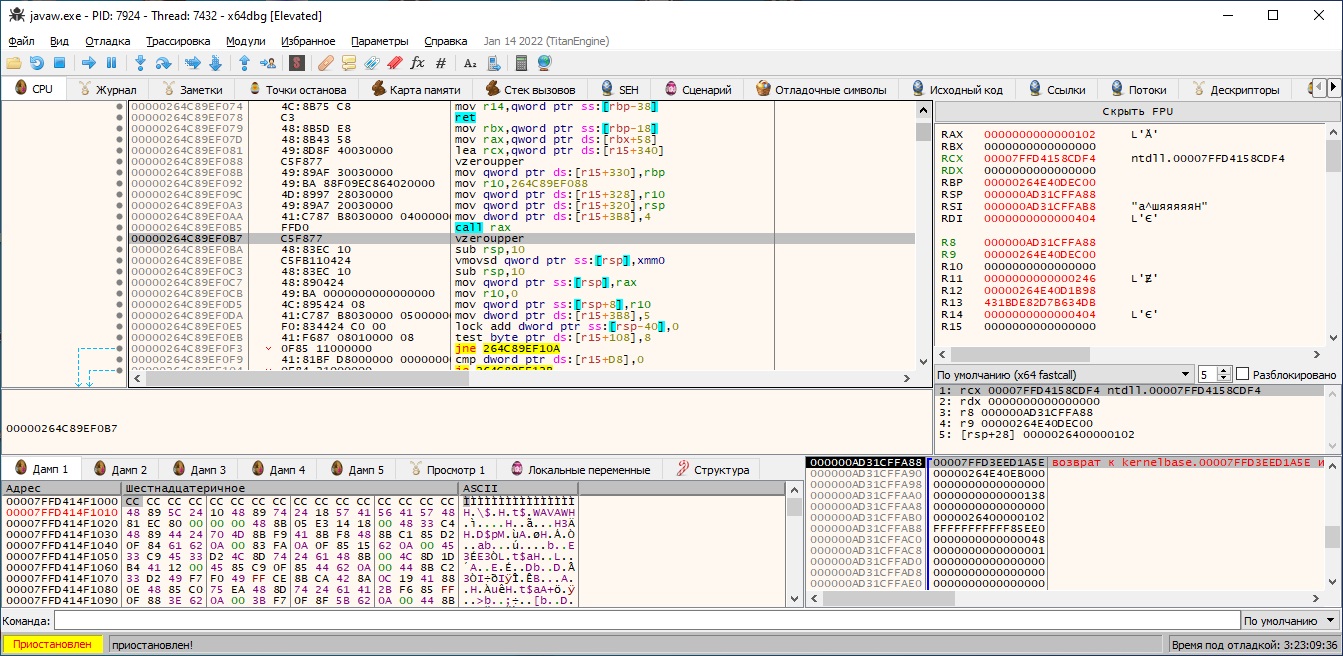Click the tab bar scroll-right arrow

point(1333,88)
